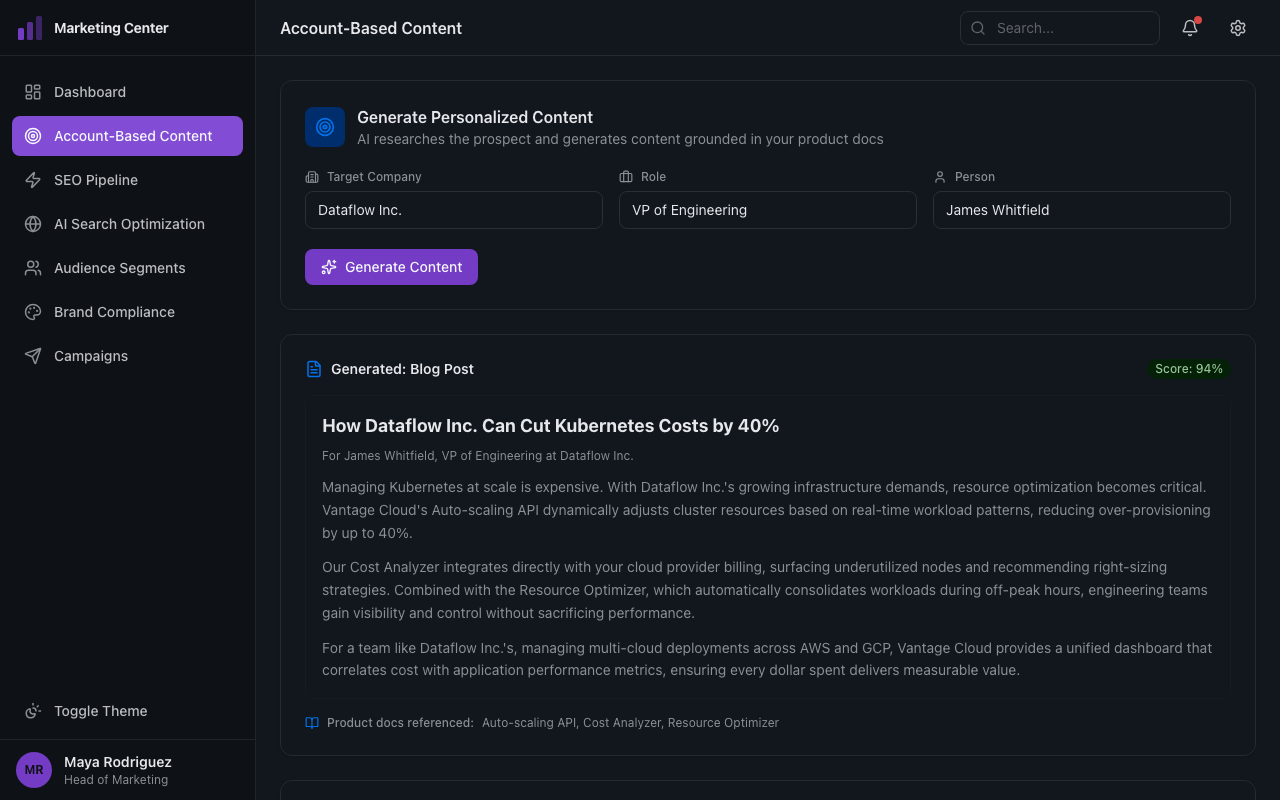Click the document icon beside Generated: Blog Post
The height and width of the screenshot is (800, 1280).
[313, 369]
